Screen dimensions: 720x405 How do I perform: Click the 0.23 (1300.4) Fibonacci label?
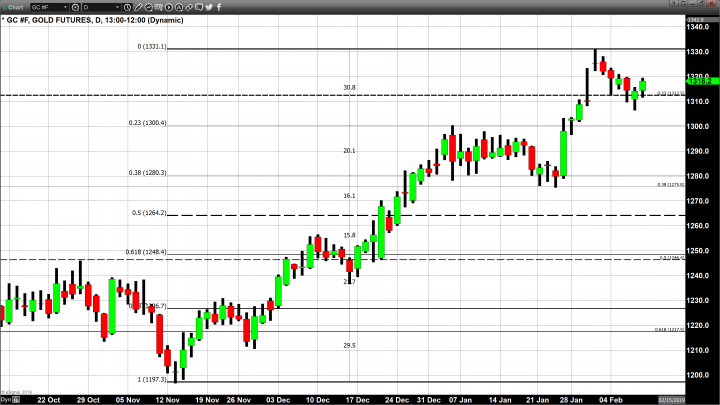pyautogui.click(x=147, y=123)
